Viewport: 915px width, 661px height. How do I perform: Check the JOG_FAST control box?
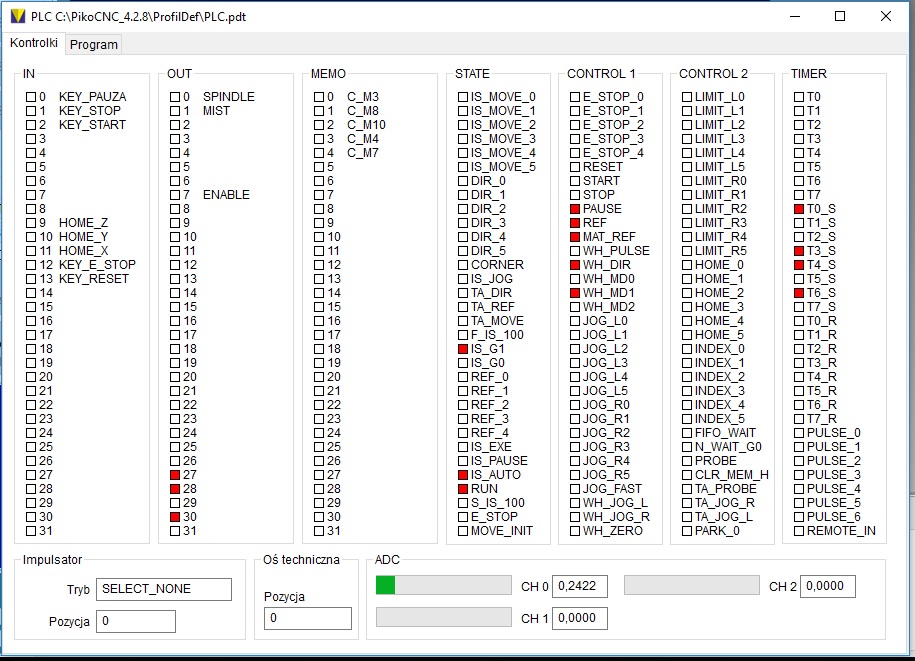coord(575,489)
